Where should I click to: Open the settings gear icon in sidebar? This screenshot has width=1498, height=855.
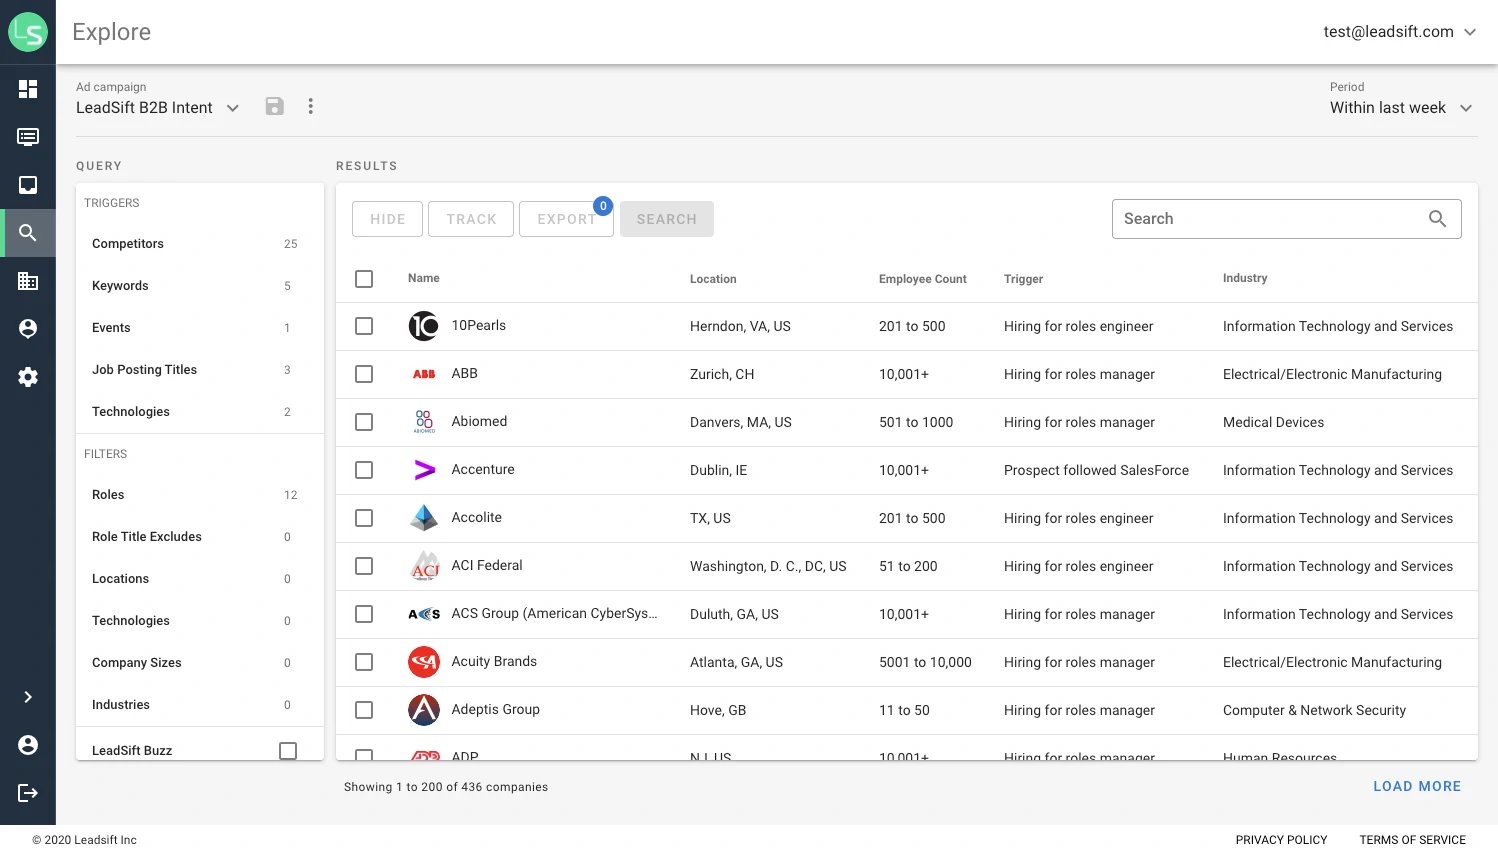[28, 377]
